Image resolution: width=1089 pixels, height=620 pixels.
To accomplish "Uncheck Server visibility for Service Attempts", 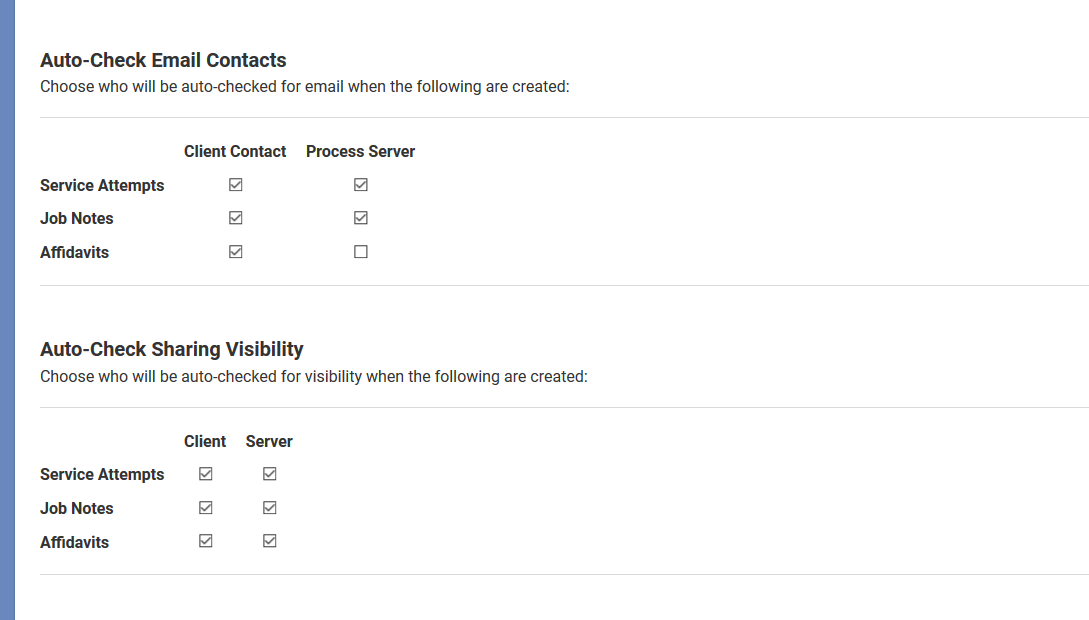I will tap(269, 474).
